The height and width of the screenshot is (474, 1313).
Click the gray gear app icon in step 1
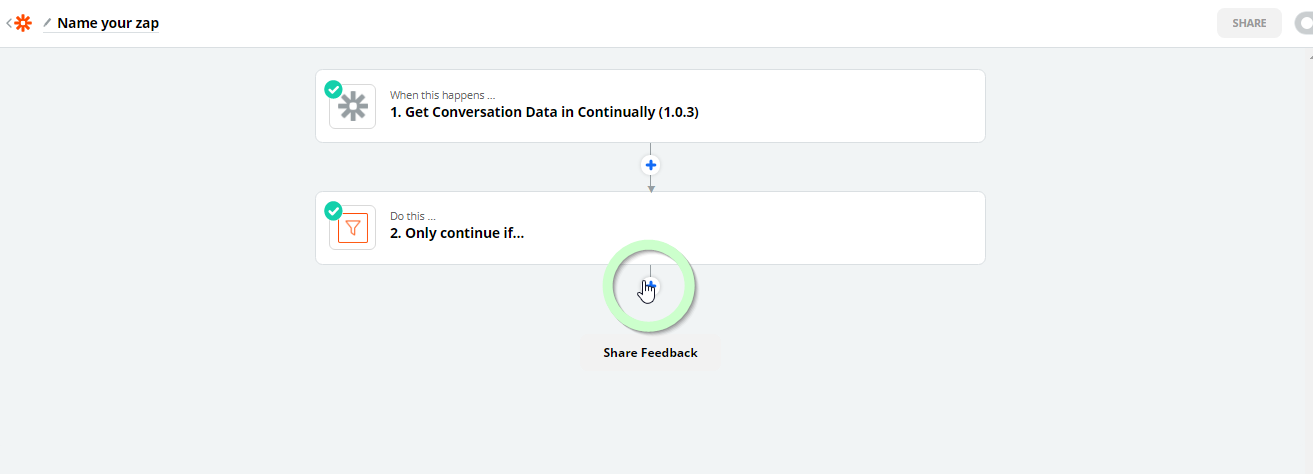pos(352,106)
